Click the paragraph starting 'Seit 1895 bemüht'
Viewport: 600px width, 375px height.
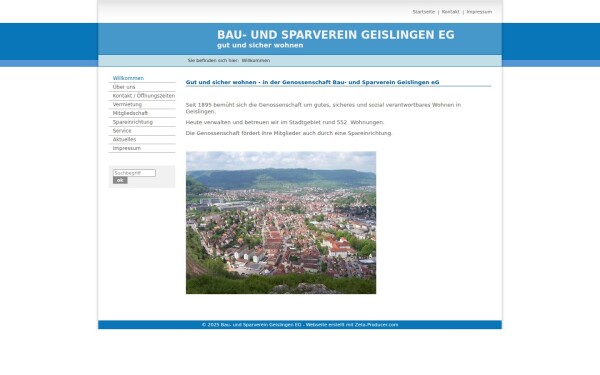(323, 108)
